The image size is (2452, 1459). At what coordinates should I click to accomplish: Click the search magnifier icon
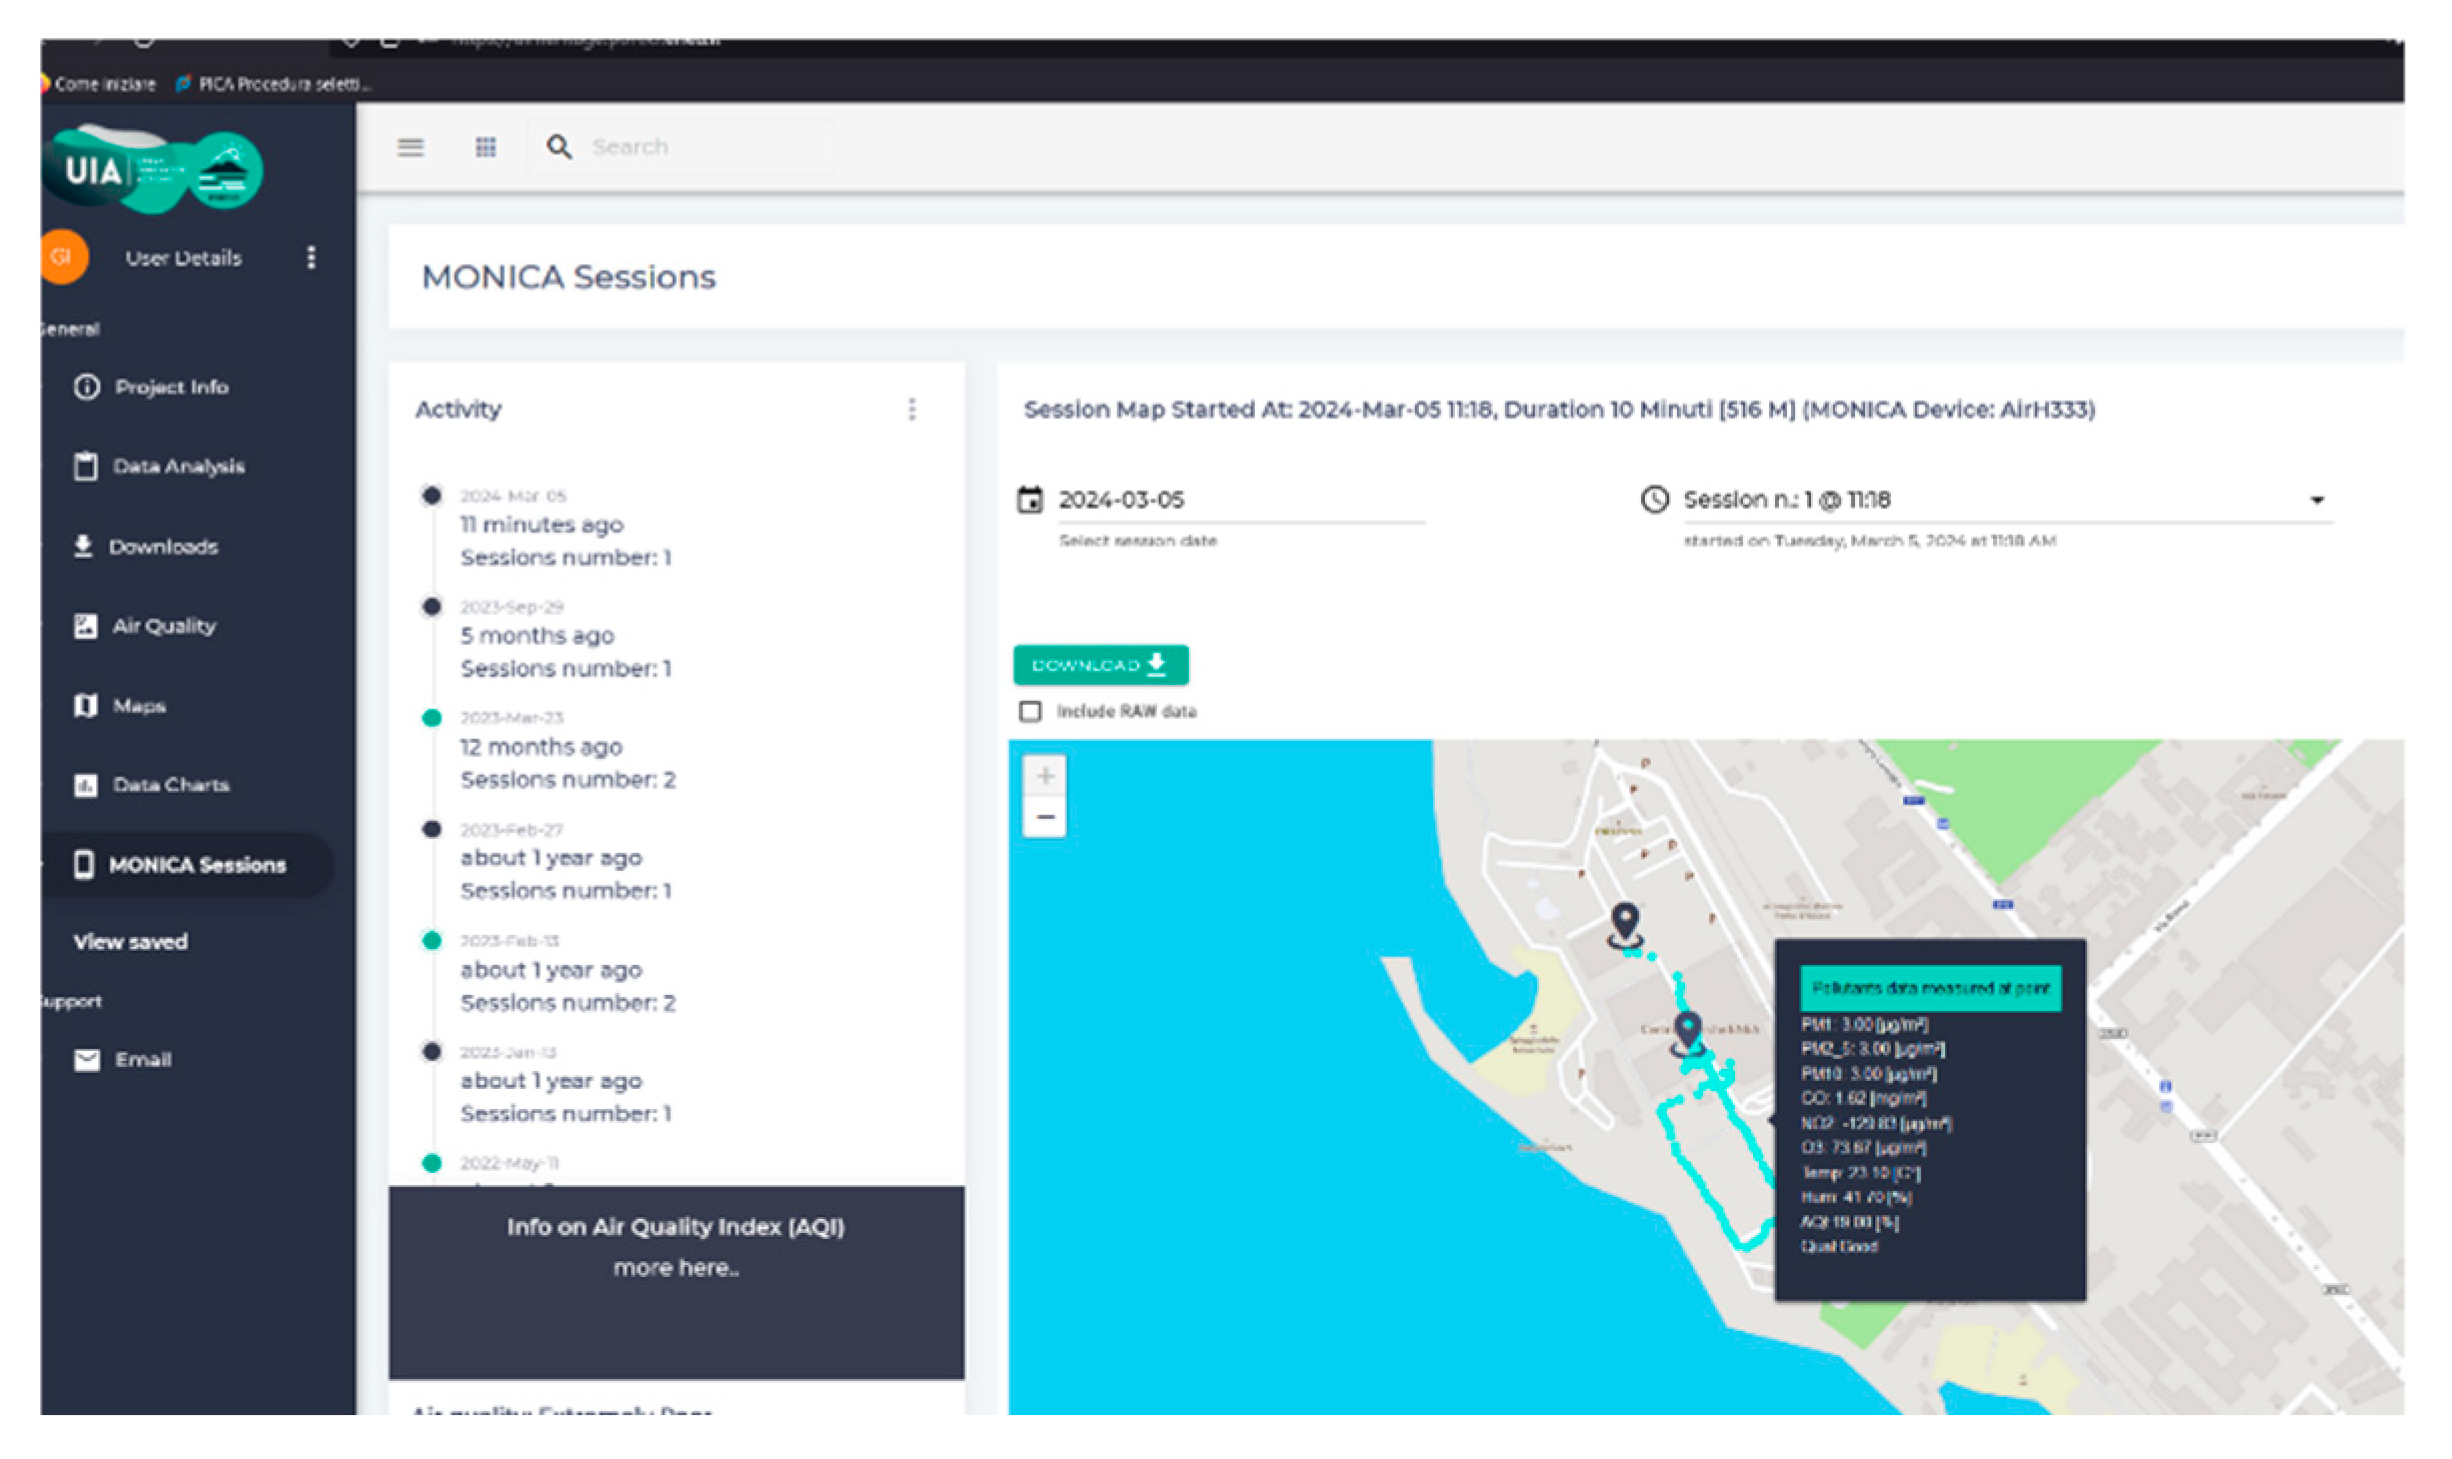[x=559, y=147]
